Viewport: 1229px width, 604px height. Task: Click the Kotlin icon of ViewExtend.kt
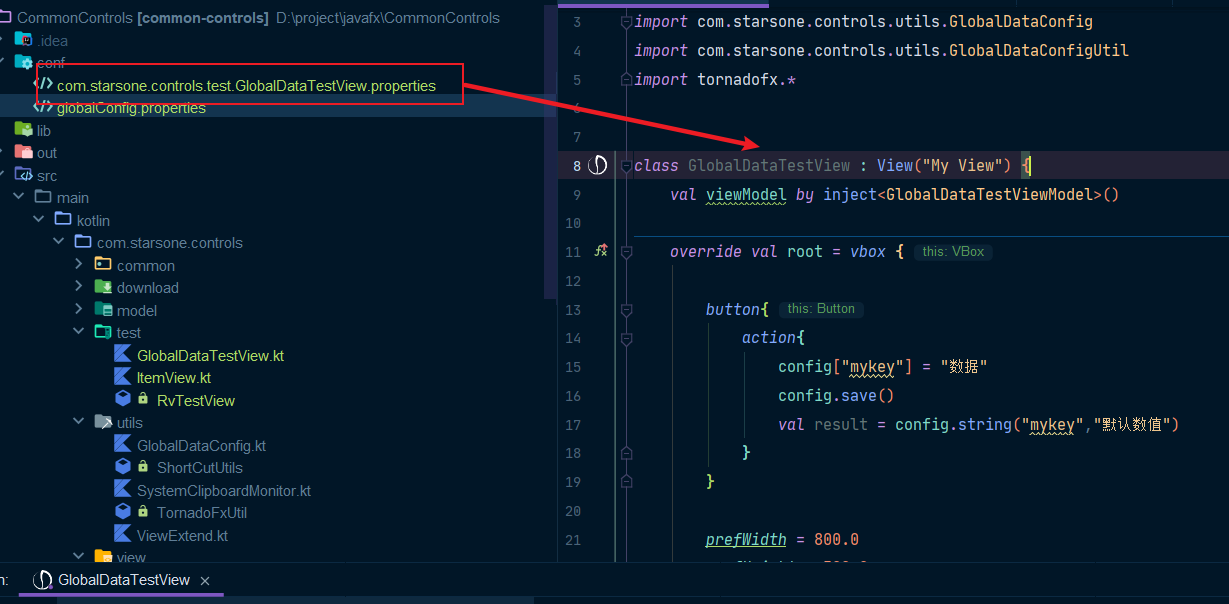pos(123,535)
